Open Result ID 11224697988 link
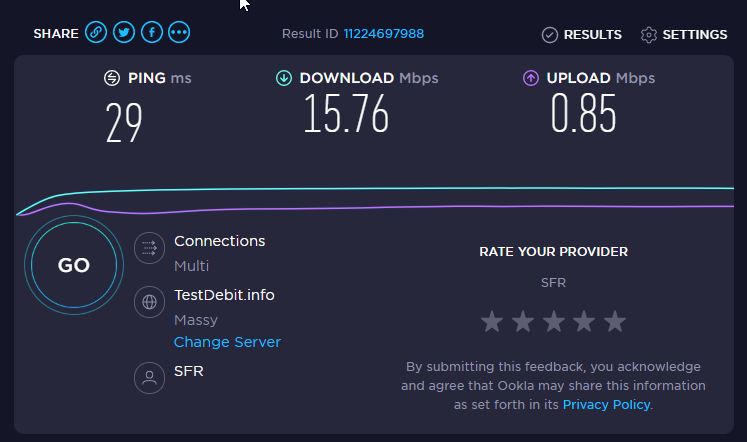The width and height of the screenshot is (747, 442). coord(384,34)
